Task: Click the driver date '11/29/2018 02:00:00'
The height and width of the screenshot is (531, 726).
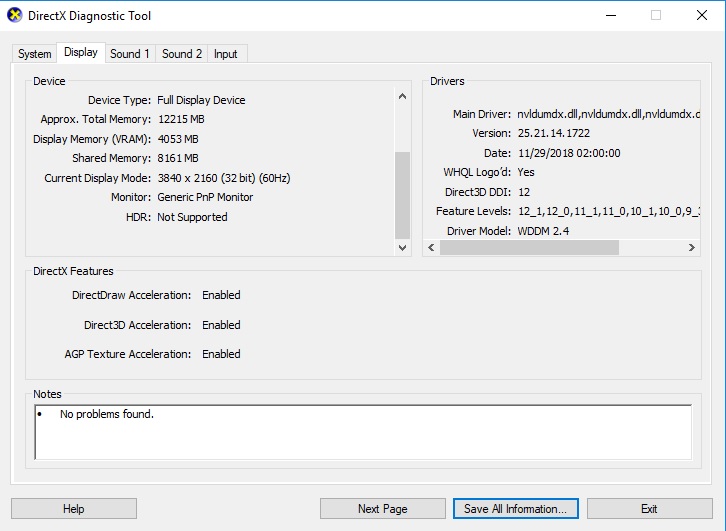Action: click(569, 153)
